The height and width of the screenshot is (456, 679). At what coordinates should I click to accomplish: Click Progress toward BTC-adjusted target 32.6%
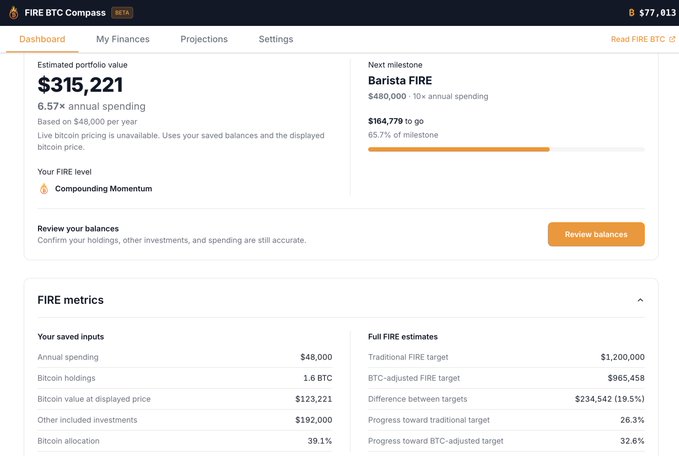(x=632, y=441)
